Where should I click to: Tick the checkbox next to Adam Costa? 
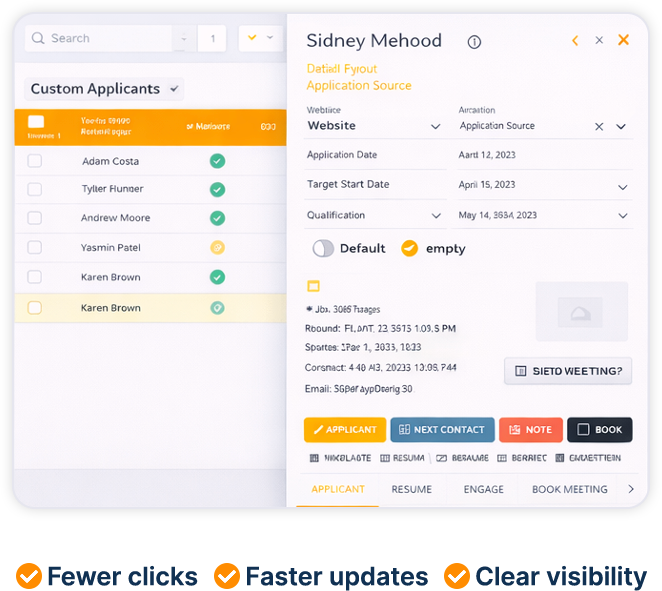[35, 161]
